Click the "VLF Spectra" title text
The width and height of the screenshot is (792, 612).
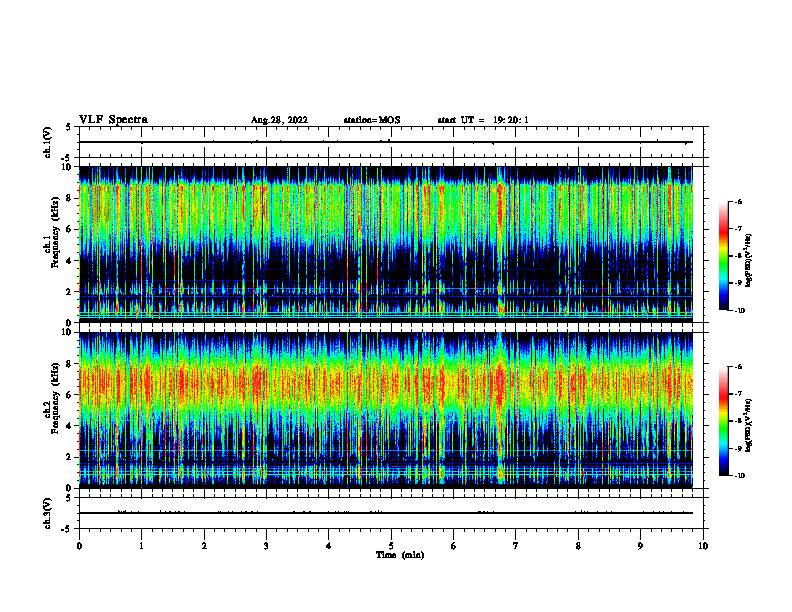pyautogui.click(x=113, y=120)
